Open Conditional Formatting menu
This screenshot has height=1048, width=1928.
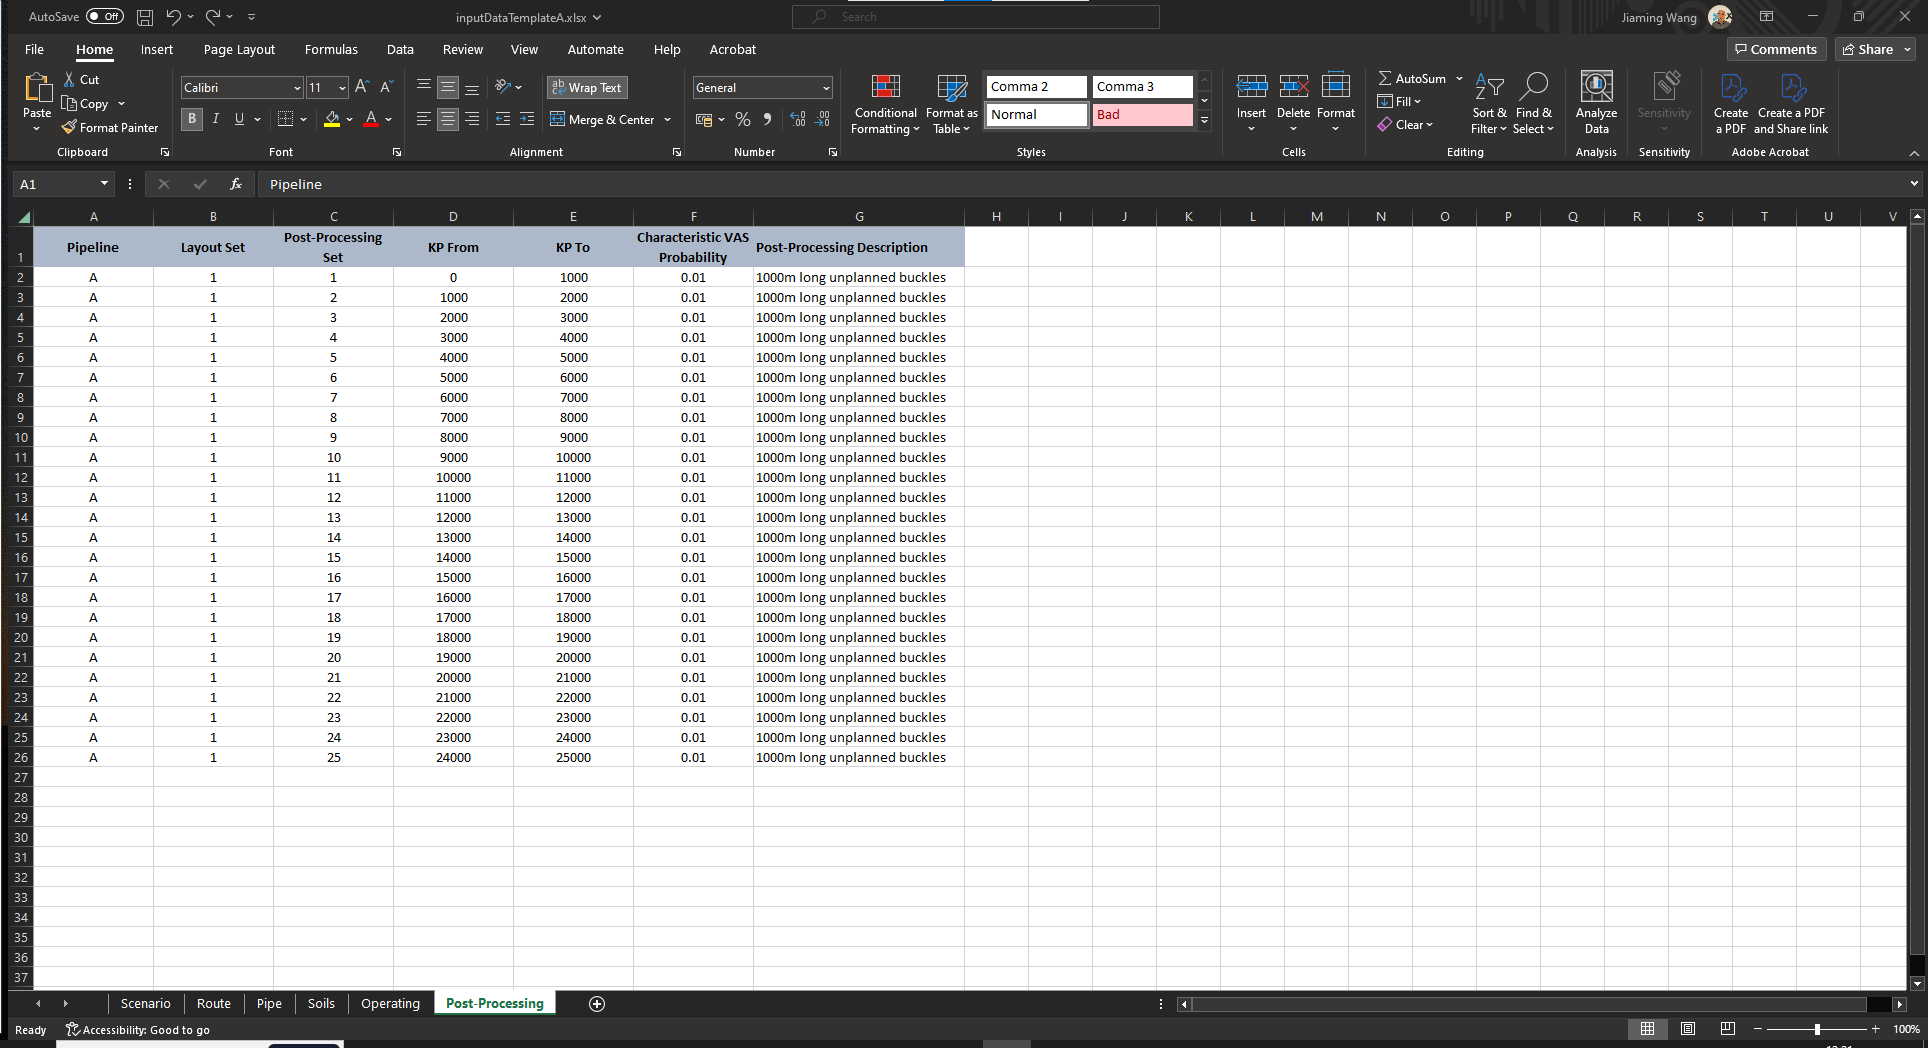tap(885, 104)
